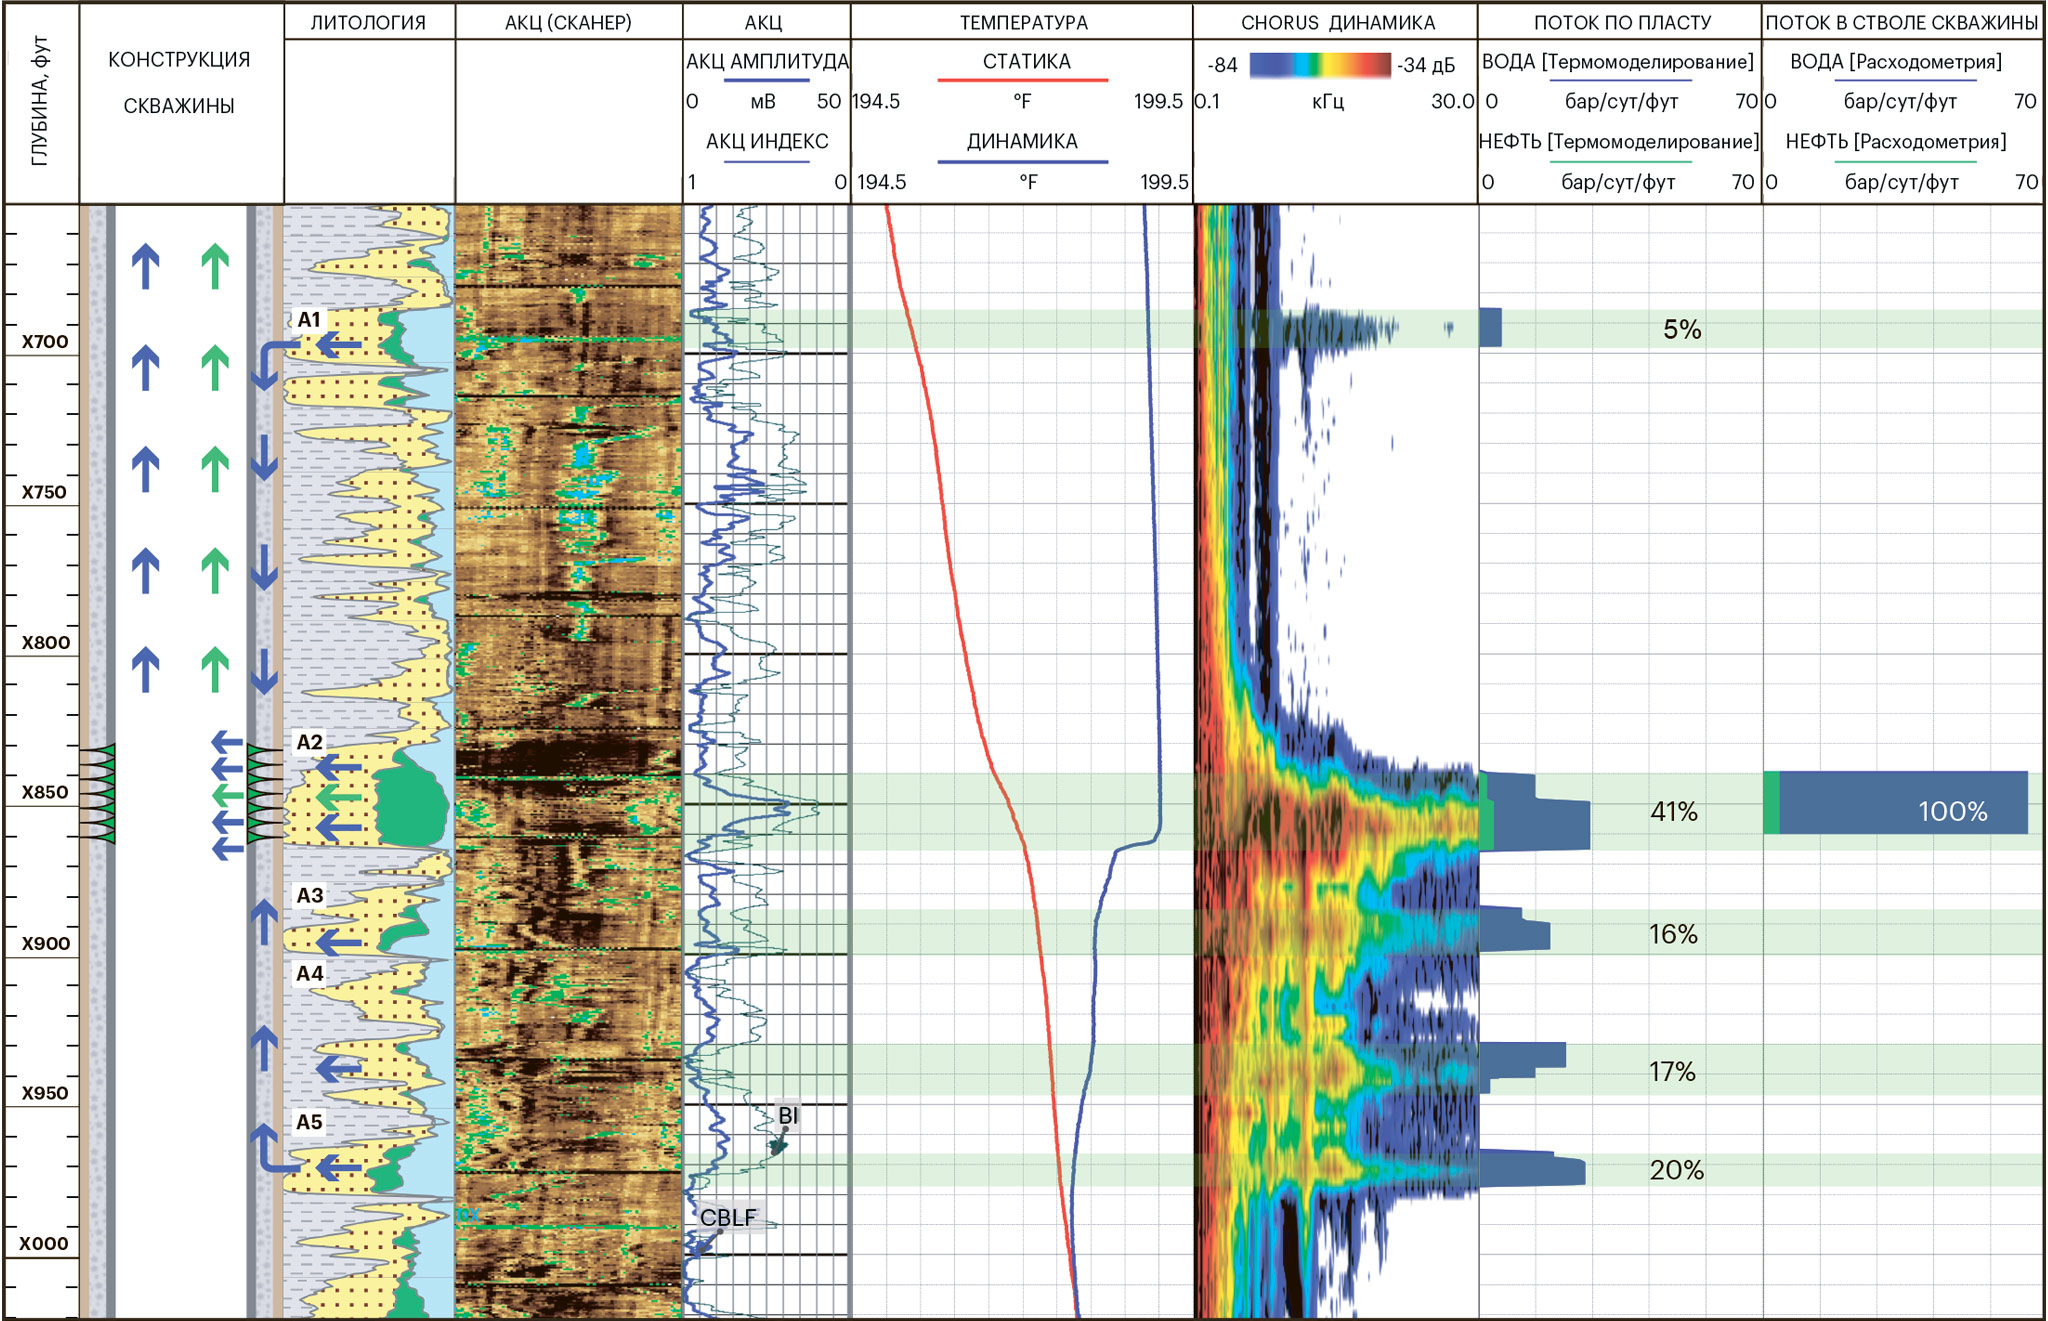The image size is (2048, 1321).
Task: Click the dB color scale bar
Action: 1320,65
